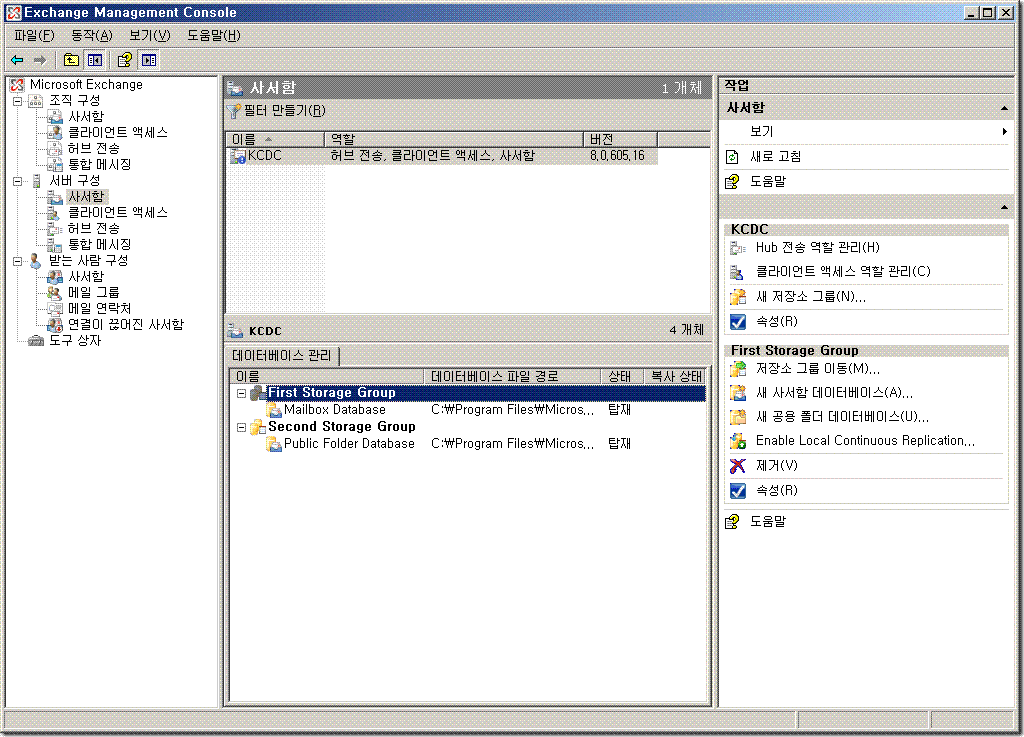The image size is (1024, 737).
Task: Collapse the 사서함 section in the action pane
Action: point(1004,108)
